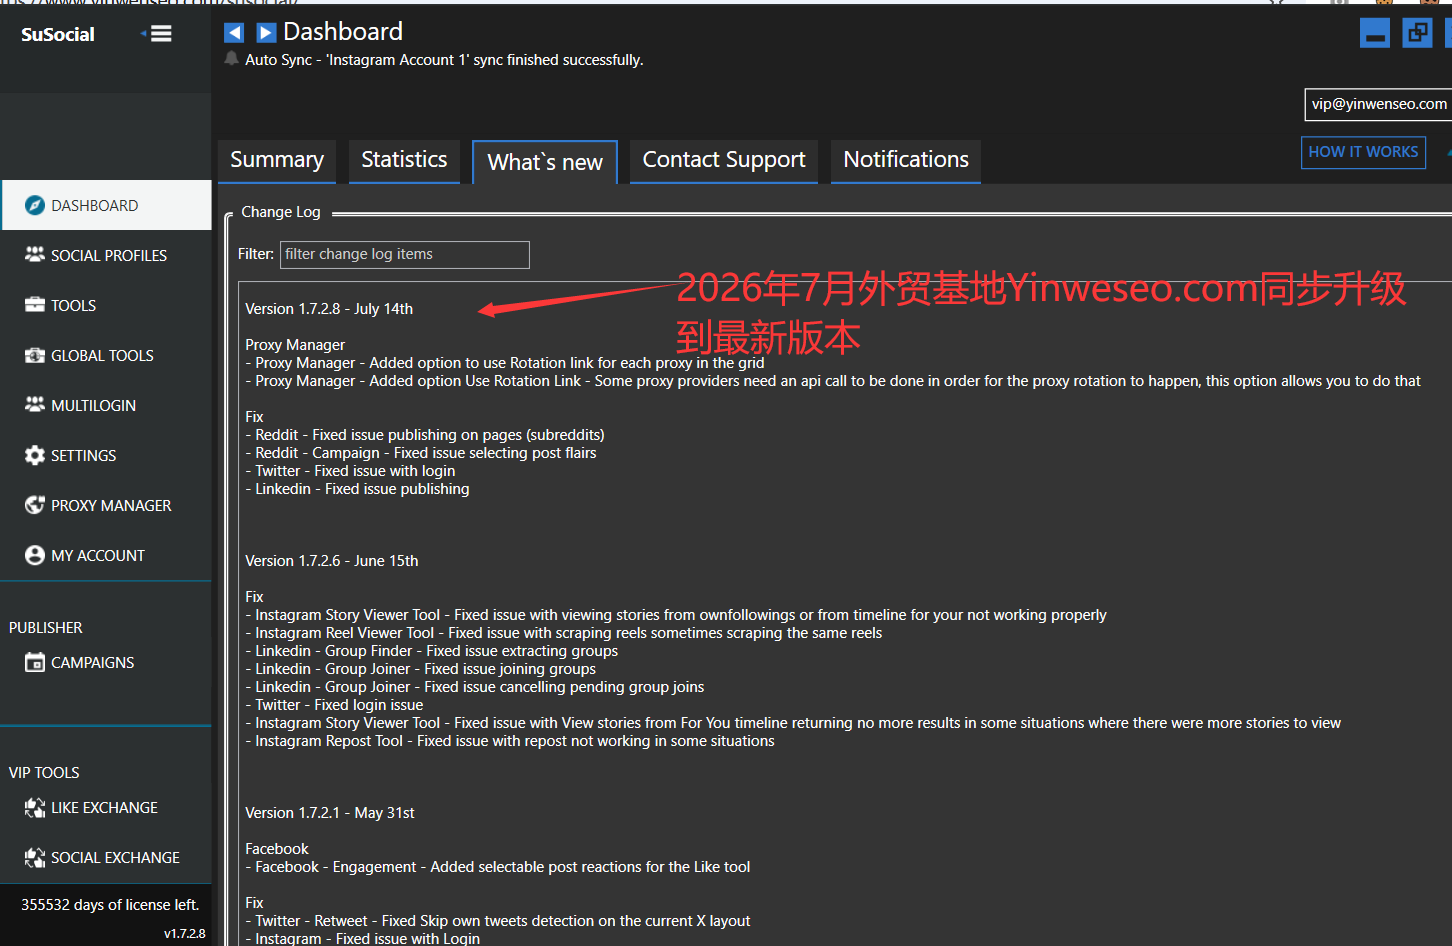Click the Reddit publishing on pages fix line
The height and width of the screenshot is (946, 1452).
425,435
